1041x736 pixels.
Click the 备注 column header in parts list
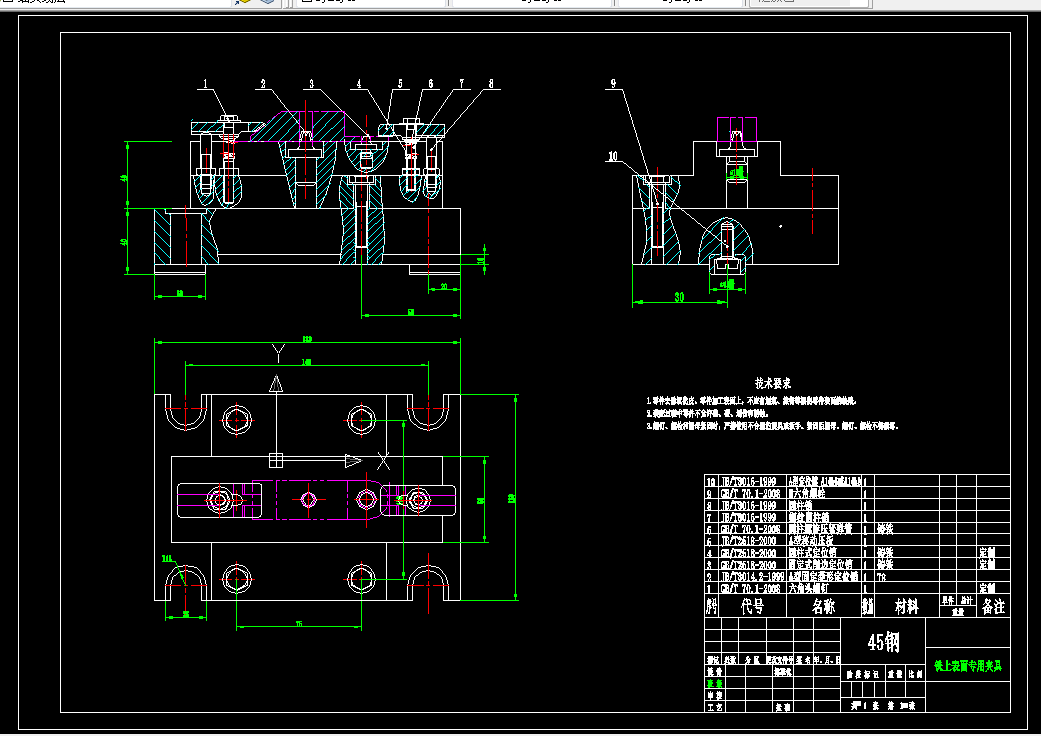click(x=993, y=606)
